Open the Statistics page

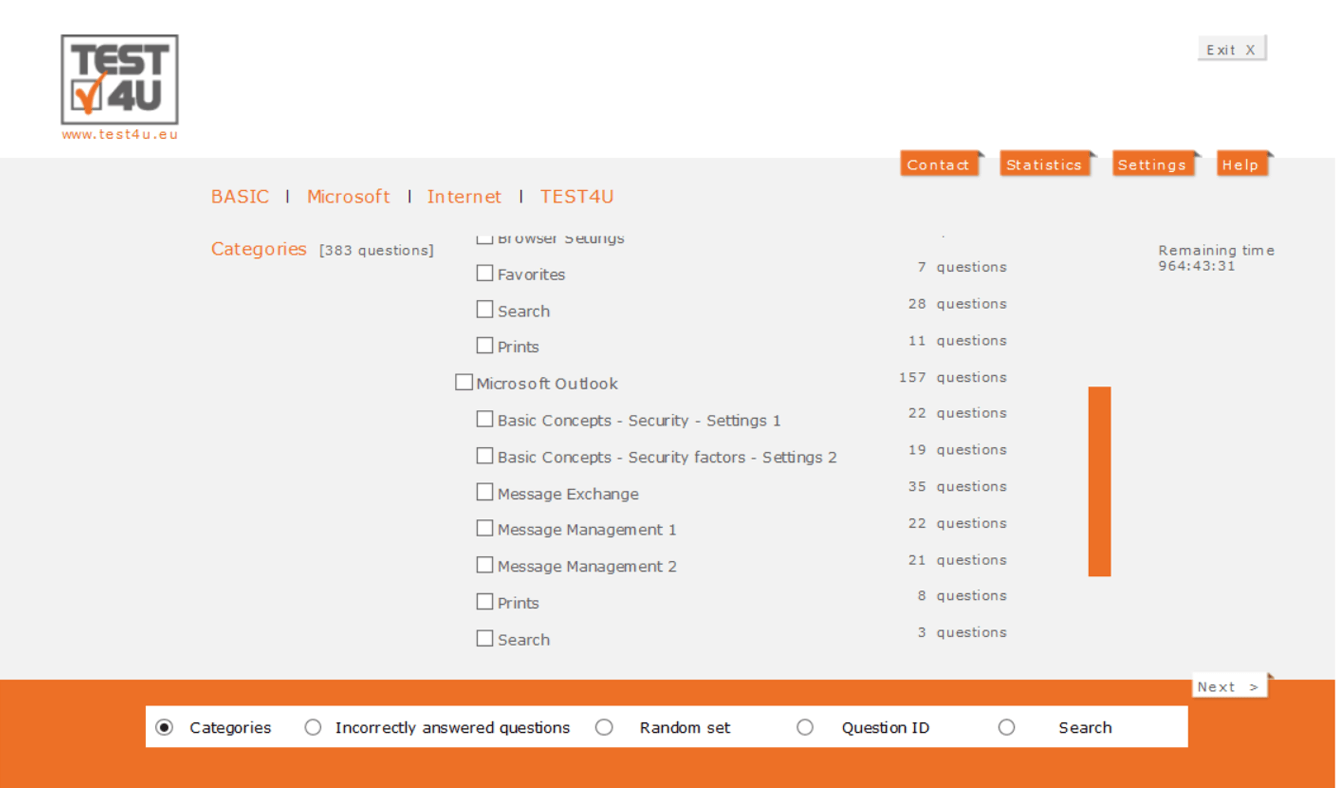pos(1044,165)
